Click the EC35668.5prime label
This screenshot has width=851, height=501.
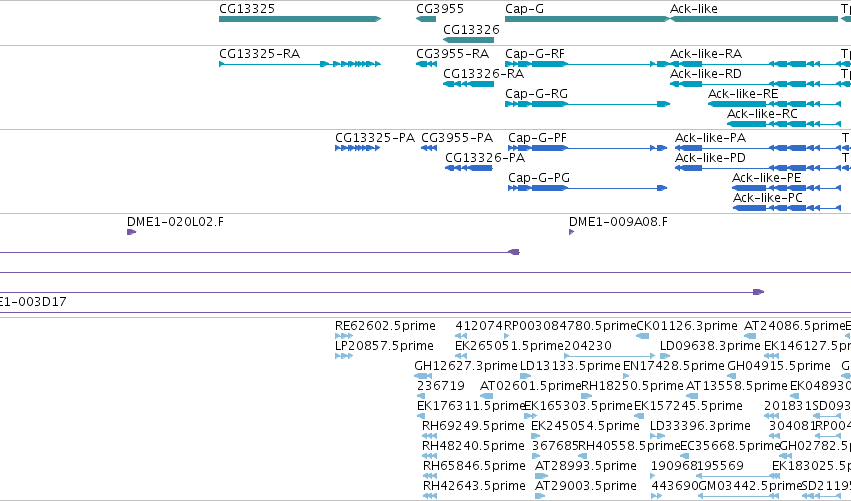(730, 446)
